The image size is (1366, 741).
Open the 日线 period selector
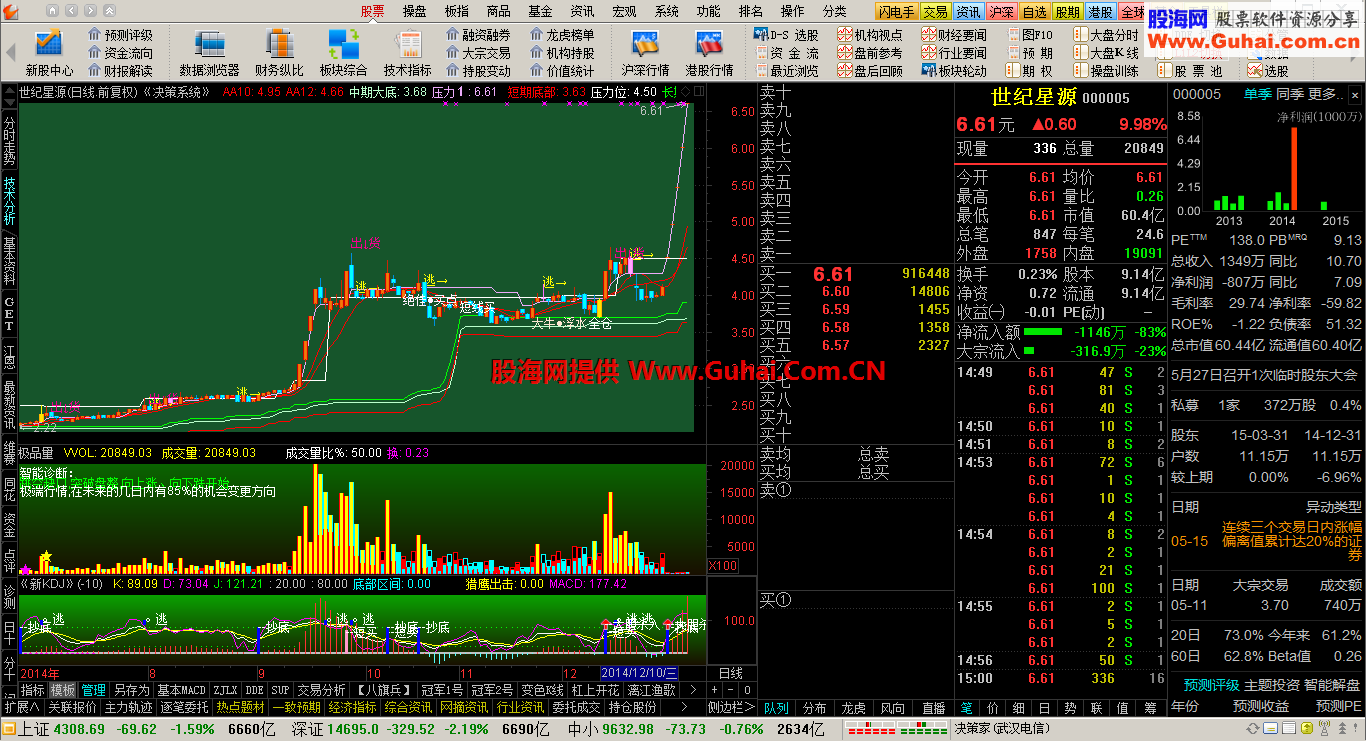pyautogui.click(x=731, y=673)
